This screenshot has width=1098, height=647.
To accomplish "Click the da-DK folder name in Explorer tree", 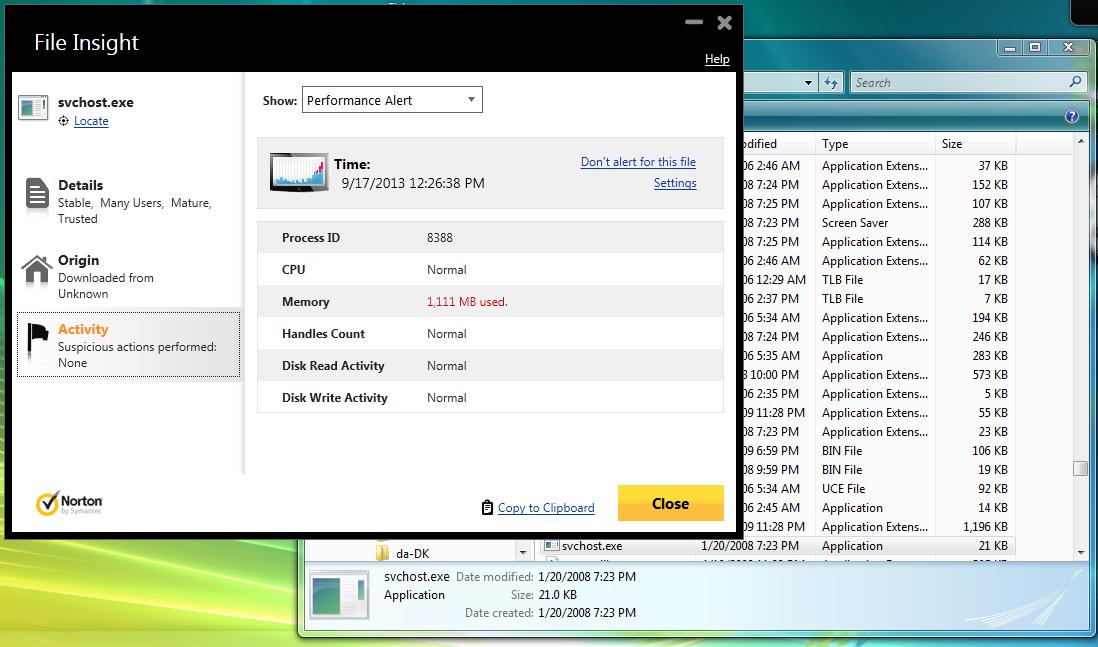I will tap(412, 553).
